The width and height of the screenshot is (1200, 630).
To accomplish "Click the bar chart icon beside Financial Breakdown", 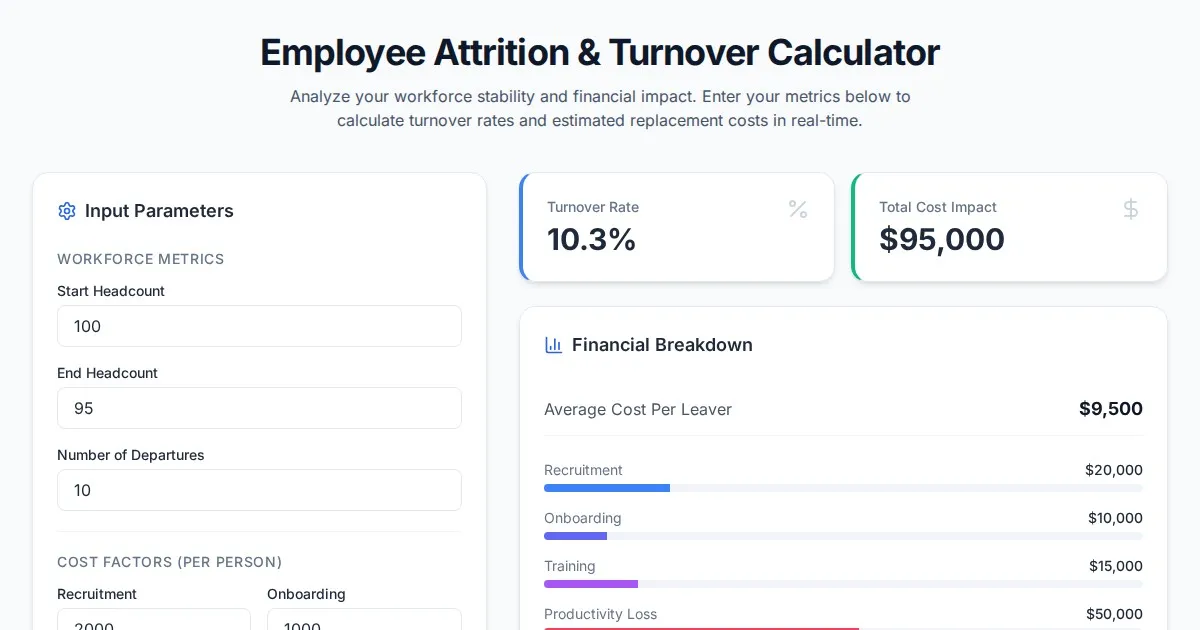I will pos(553,345).
